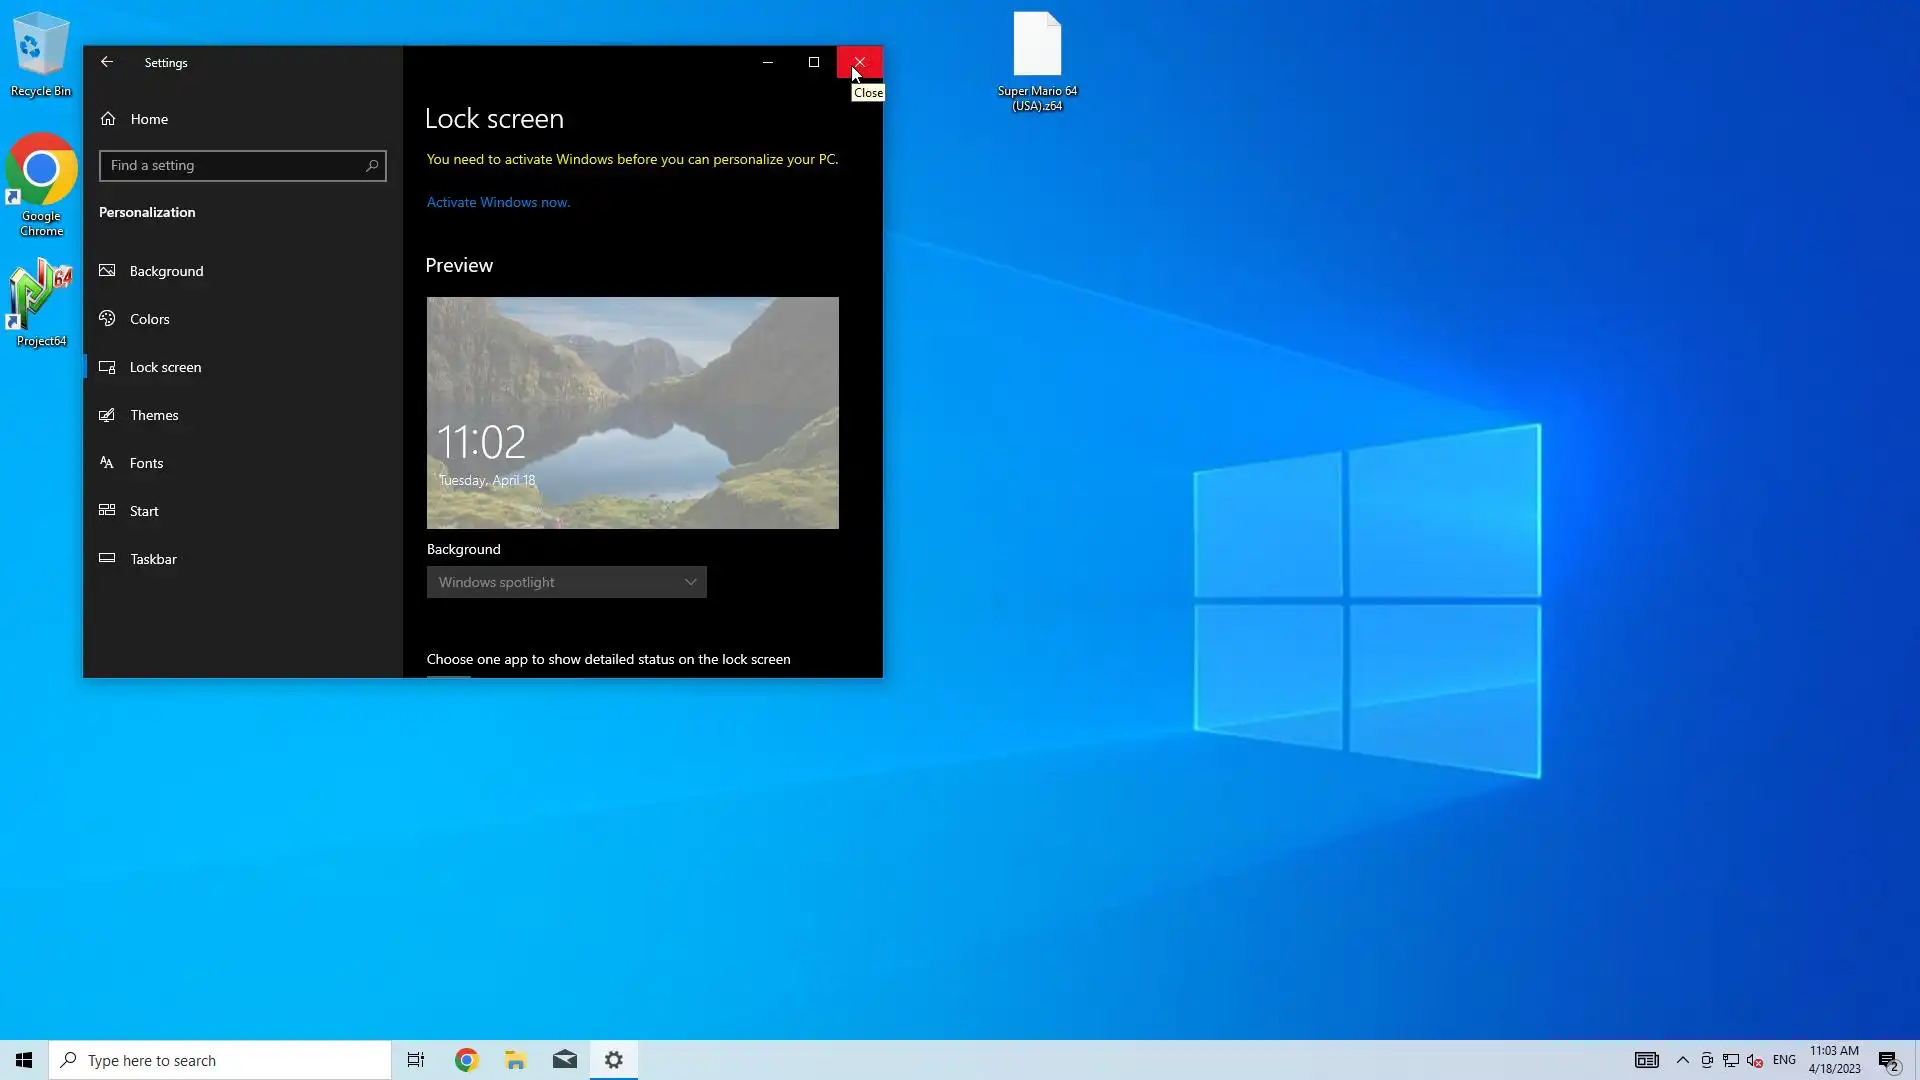This screenshot has height=1080, width=1920.
Task: Open Fonts settings page
Action: point(146,463)
